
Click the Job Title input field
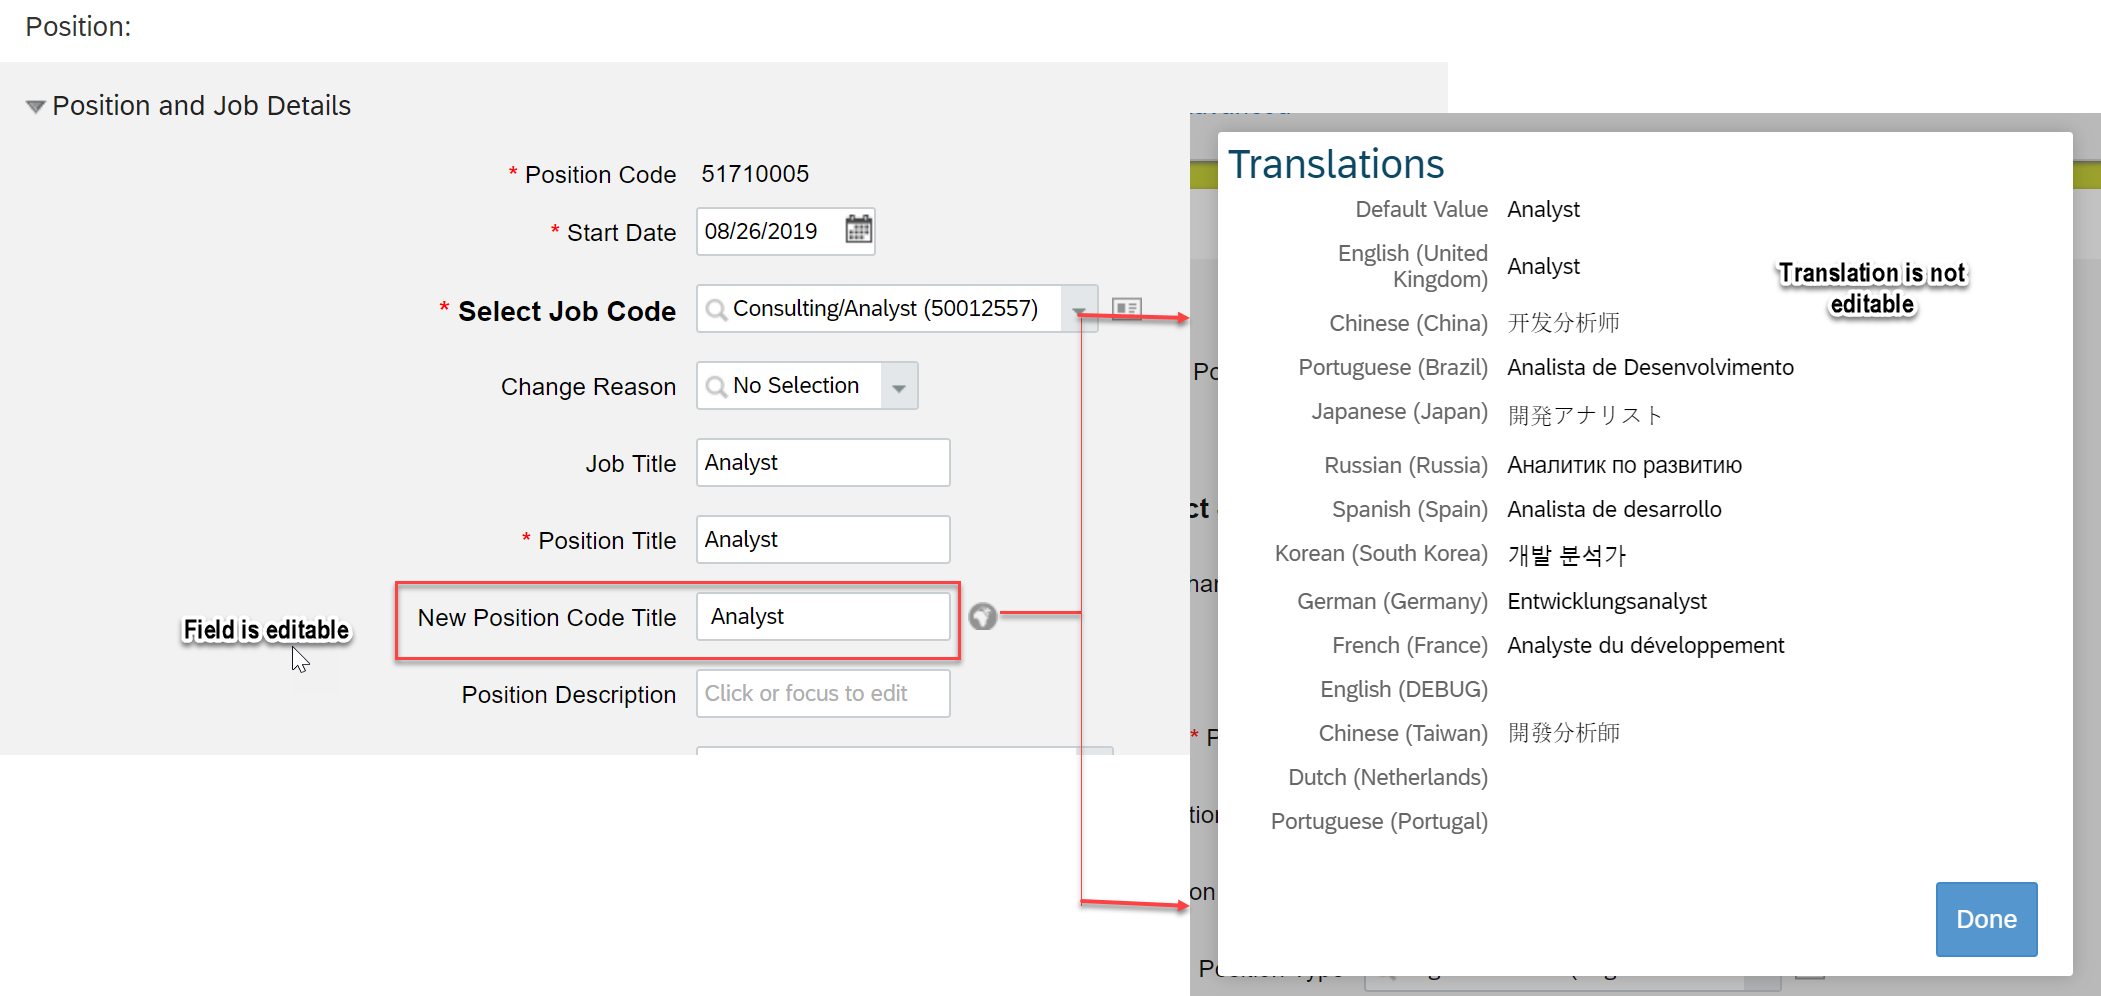pyautogui.click(x=823, y=462)
